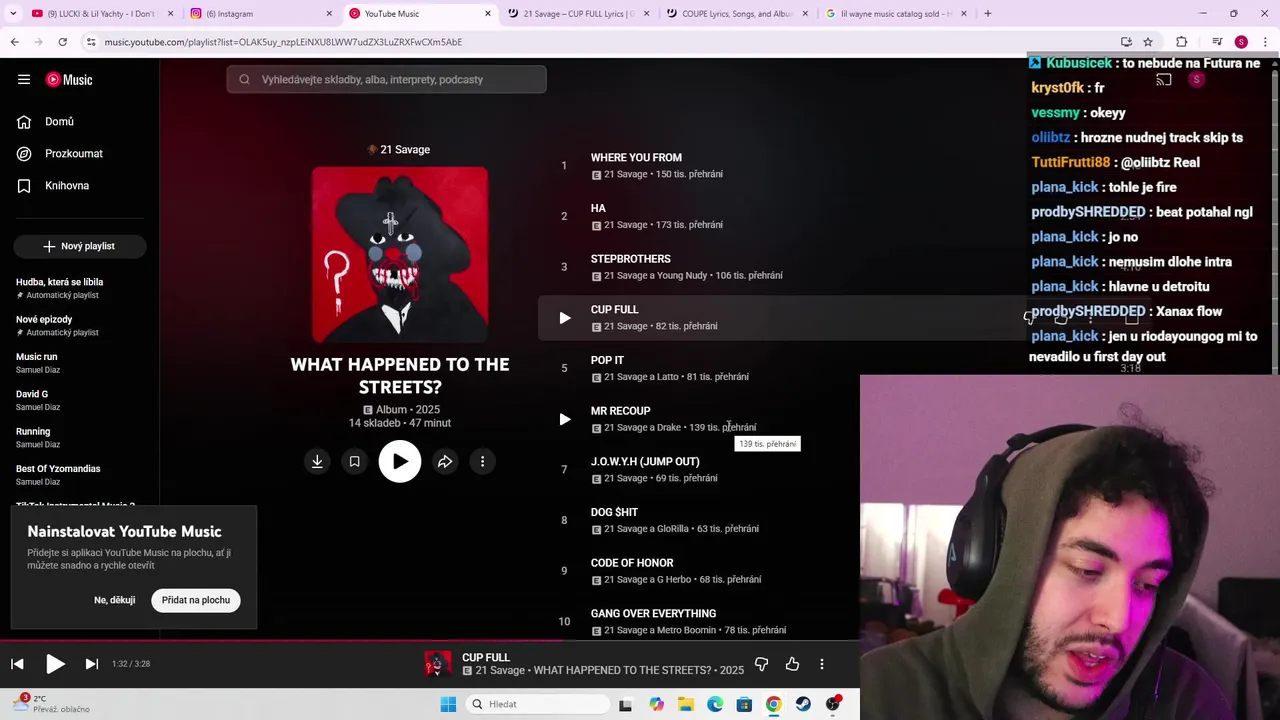Screen dimensions: 1280x720
Task: Switch to COUPE Lyrics, Songs tab
Action: point(737,14)
